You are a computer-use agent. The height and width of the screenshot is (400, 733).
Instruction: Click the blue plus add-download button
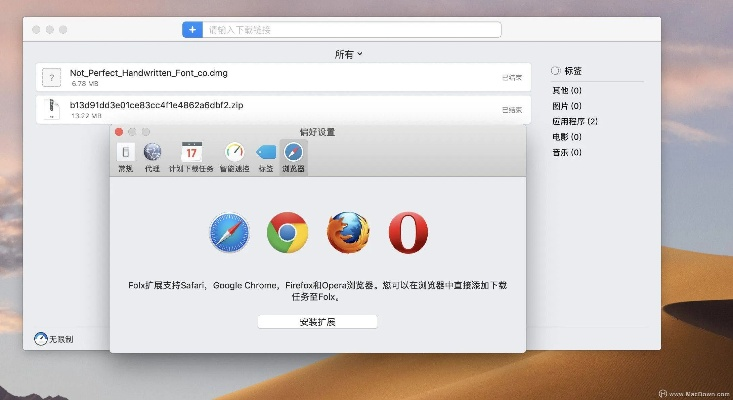pyautogui.click(x=192, y=30)
